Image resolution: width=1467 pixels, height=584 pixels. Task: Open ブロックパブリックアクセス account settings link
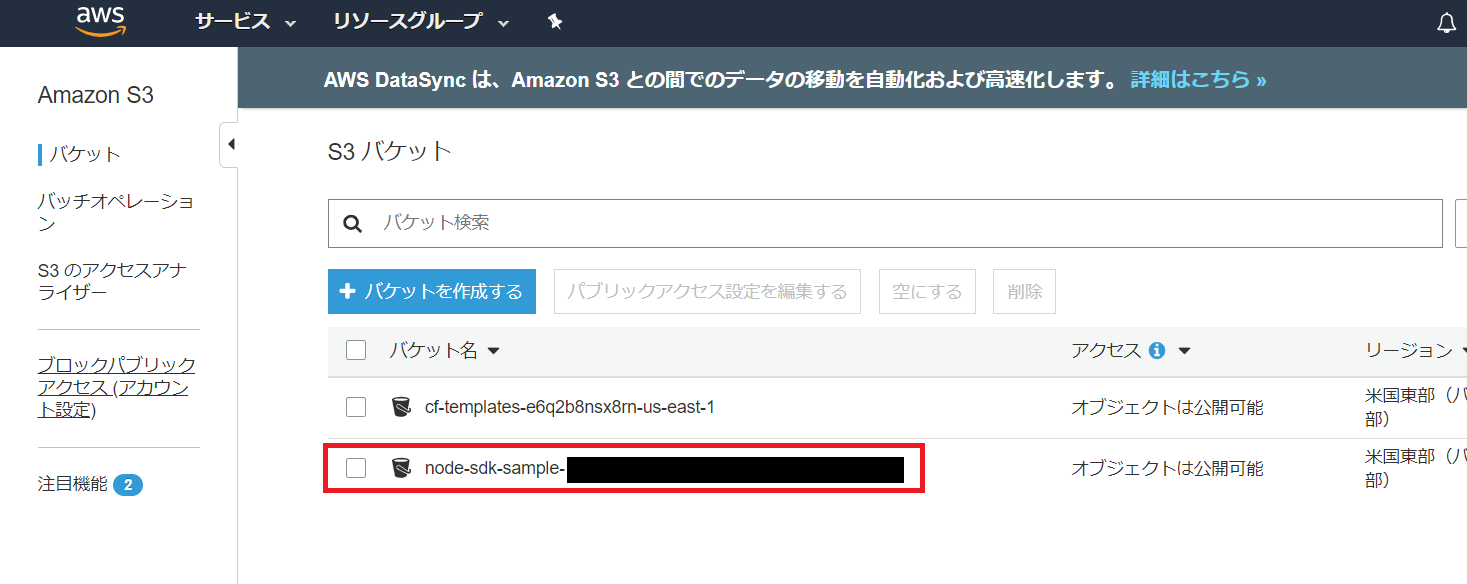click(x=117, y=388)
